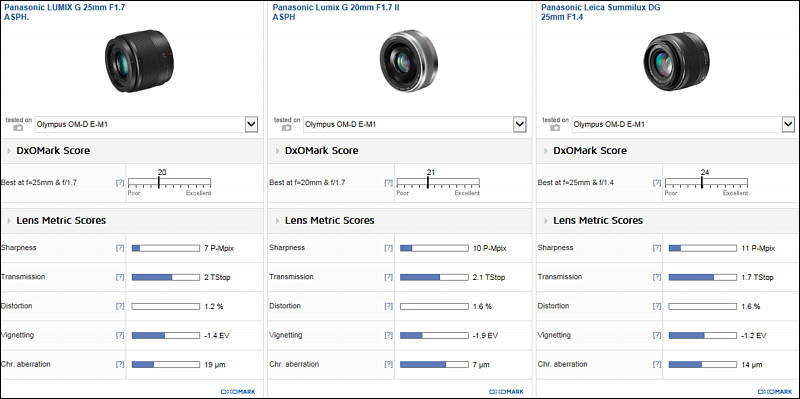Click DxOMark score scale showing 21
Image resolution: width=800 pixels, height=399 pixels.
pyautogui.click(x=438, y=183)
